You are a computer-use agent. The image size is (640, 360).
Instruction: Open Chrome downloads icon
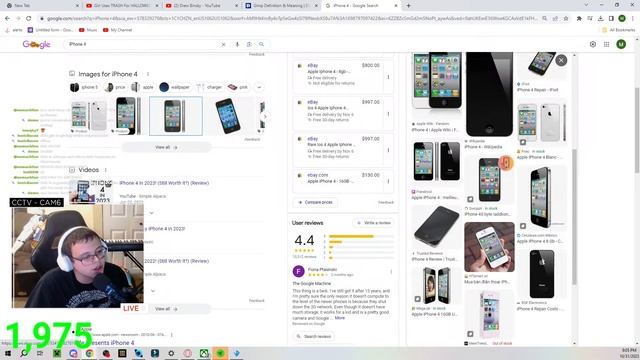pyautogui.click(x=600, y=18)
